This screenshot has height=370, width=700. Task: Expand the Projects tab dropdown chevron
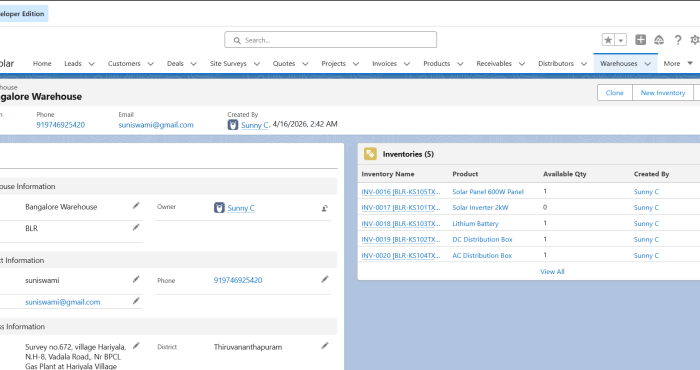coord(355,64)
